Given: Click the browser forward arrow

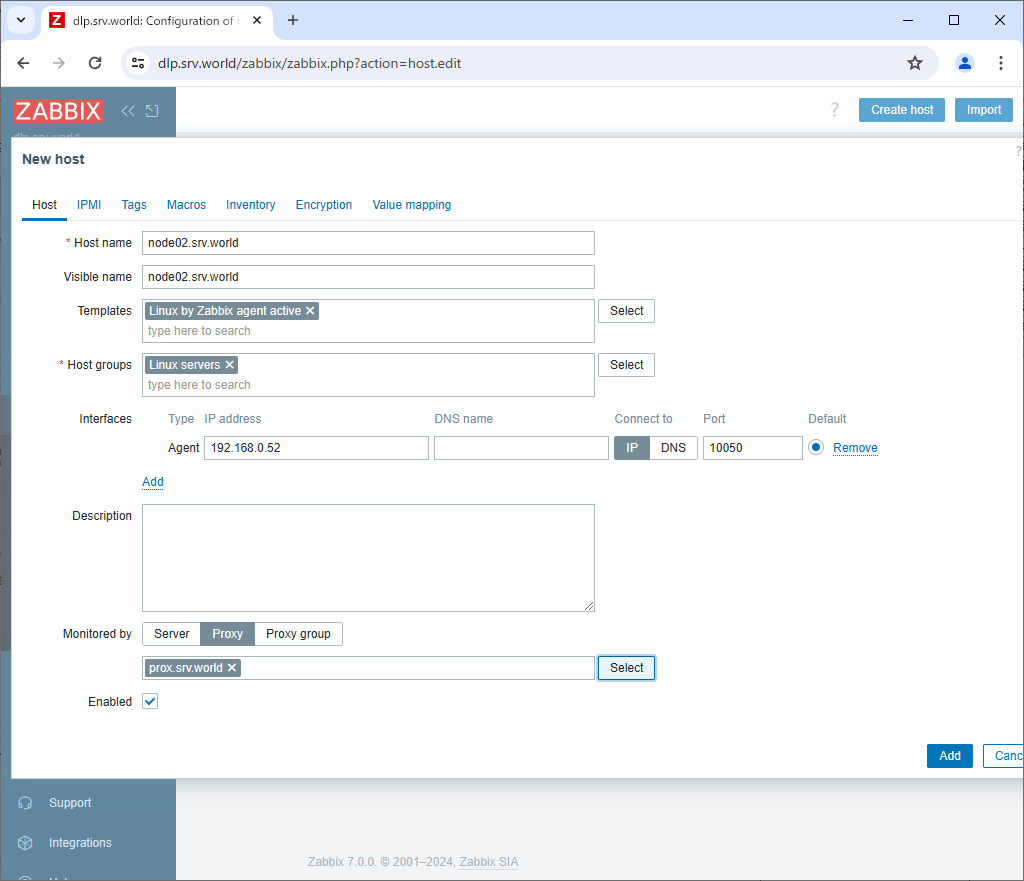Looking at the screenshot, I should pyautogui.click(x=59, y=63).
